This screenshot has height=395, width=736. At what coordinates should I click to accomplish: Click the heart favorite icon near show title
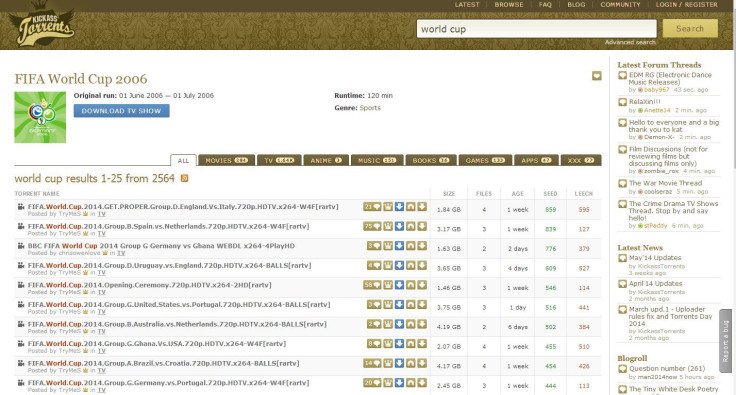(597, 76)
